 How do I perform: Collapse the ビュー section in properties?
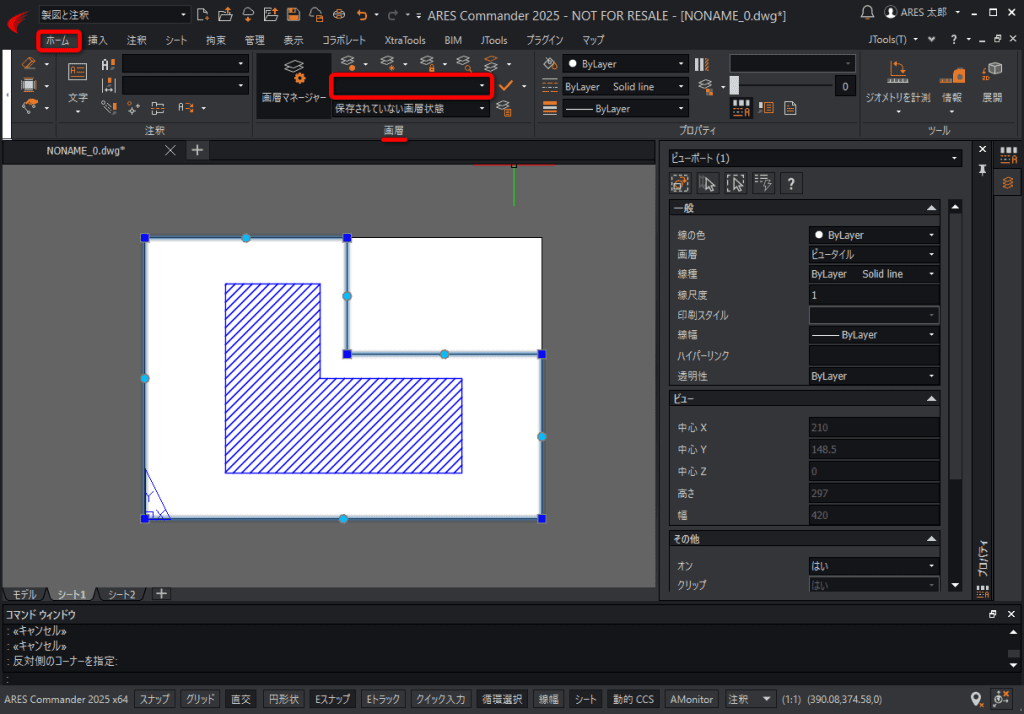(931, 398)
